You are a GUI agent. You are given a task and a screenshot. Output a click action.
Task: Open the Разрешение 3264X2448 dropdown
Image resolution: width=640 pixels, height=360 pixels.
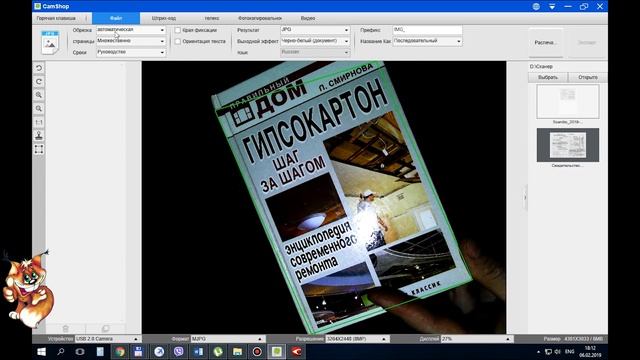[357, 339]
